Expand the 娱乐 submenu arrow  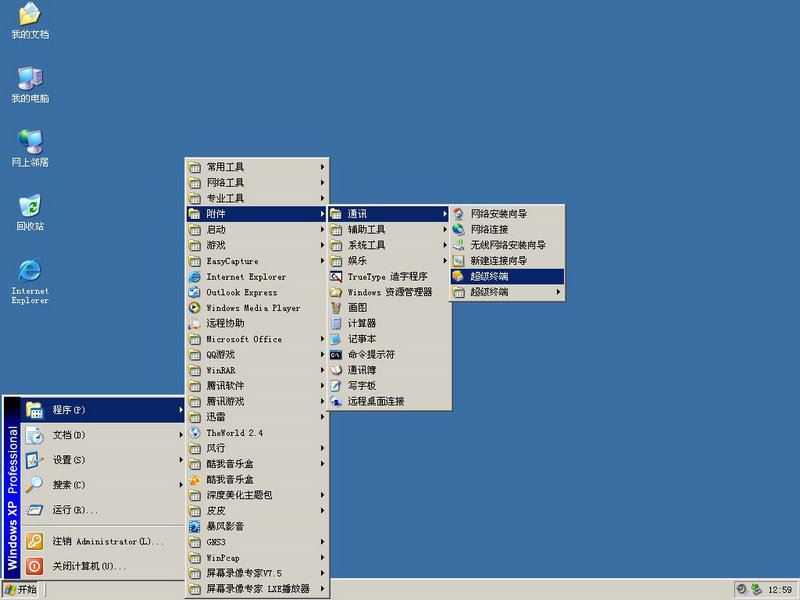click(x=445, y=261)
